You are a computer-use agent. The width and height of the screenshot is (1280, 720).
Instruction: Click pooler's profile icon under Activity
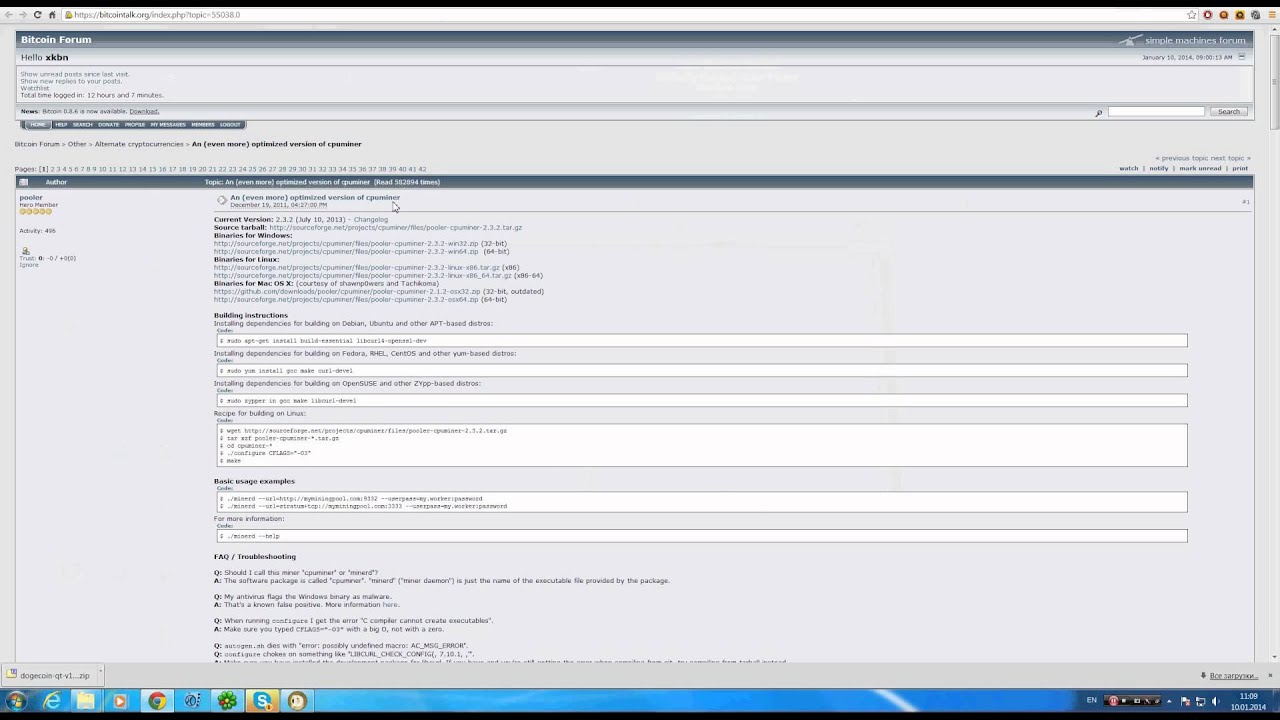coord(25,251)
